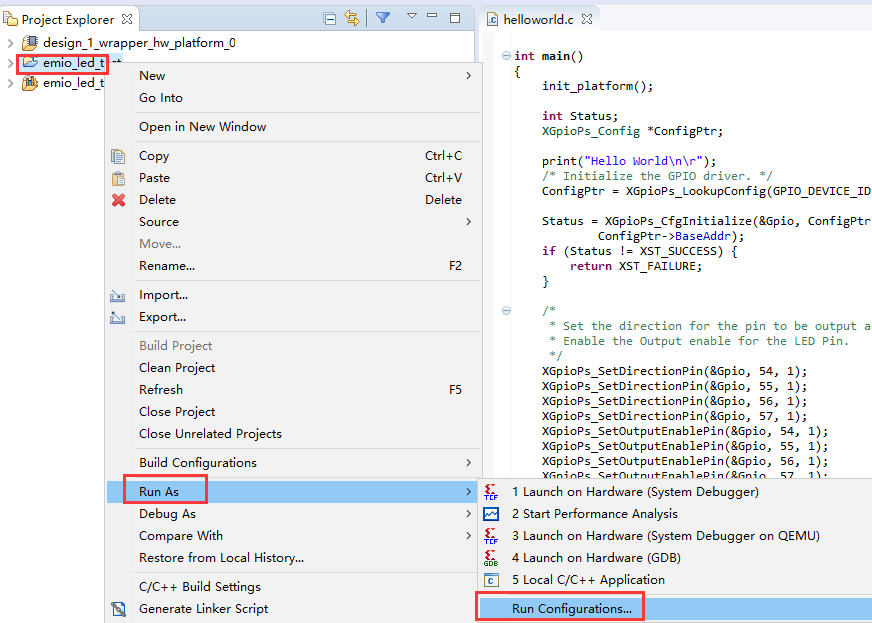Click the Import icon

[x=118, y=295]
